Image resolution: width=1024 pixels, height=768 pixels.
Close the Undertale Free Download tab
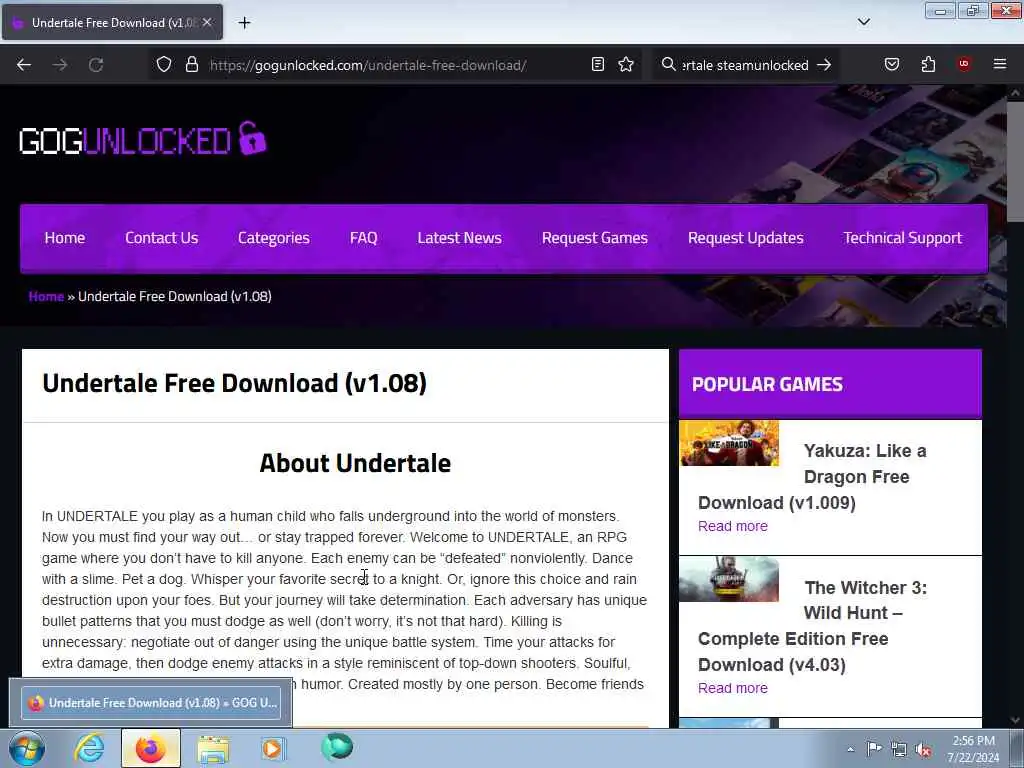[x=207, y=22]
